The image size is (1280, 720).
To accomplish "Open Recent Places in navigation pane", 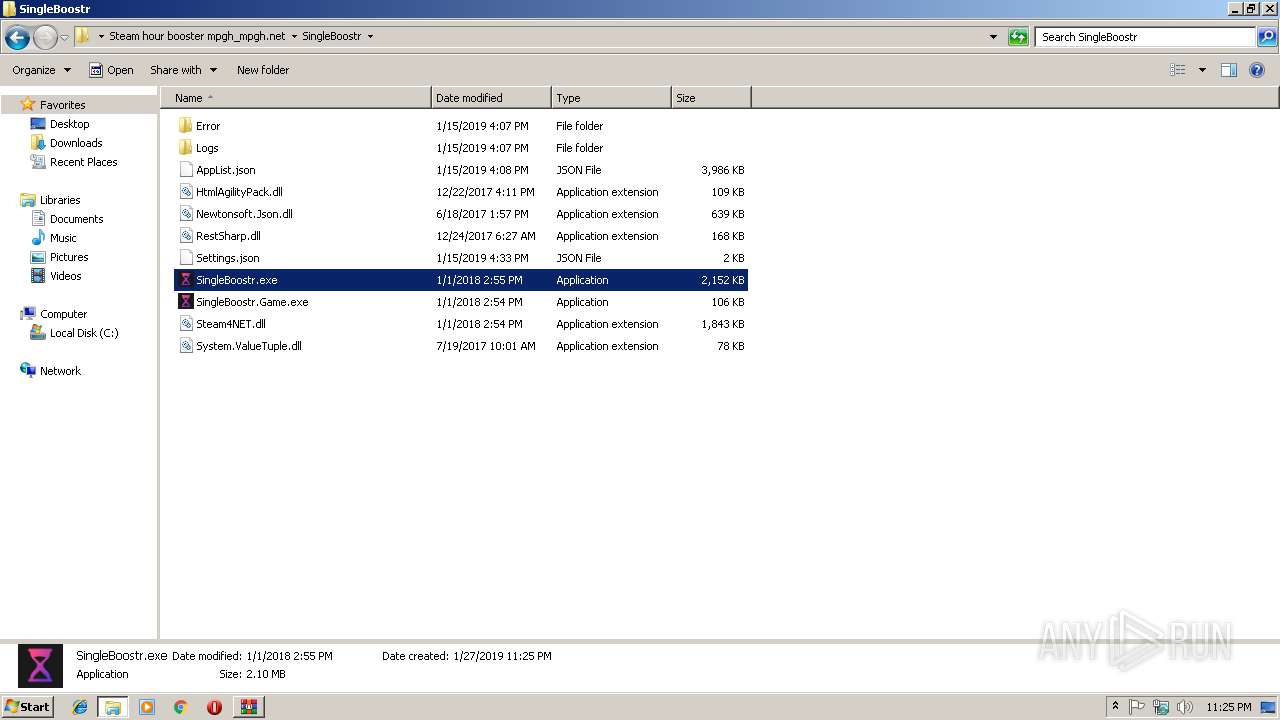I will click(x=83, y=162).
